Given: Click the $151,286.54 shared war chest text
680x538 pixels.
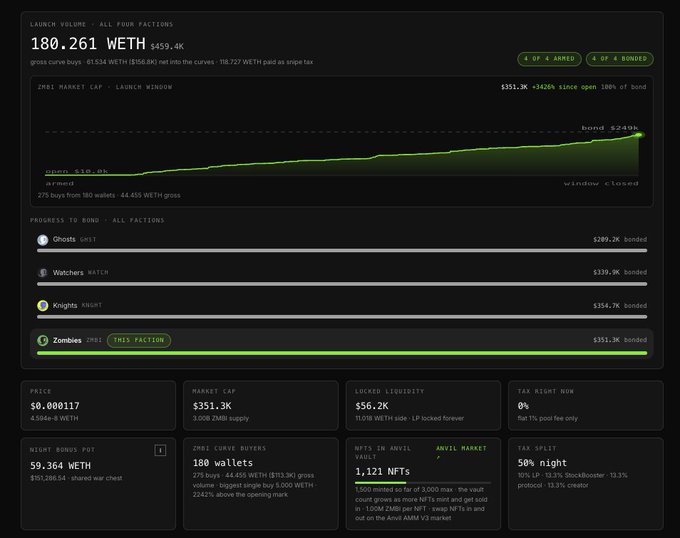Looking at the screenshot, I should click(x=76, y=478).
